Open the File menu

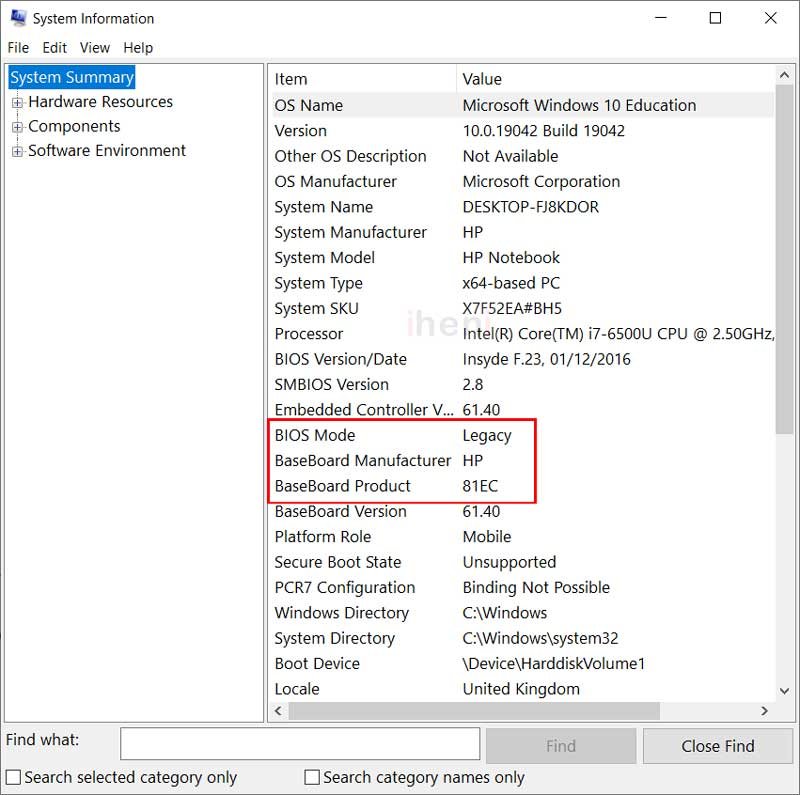tap(18, 48)
